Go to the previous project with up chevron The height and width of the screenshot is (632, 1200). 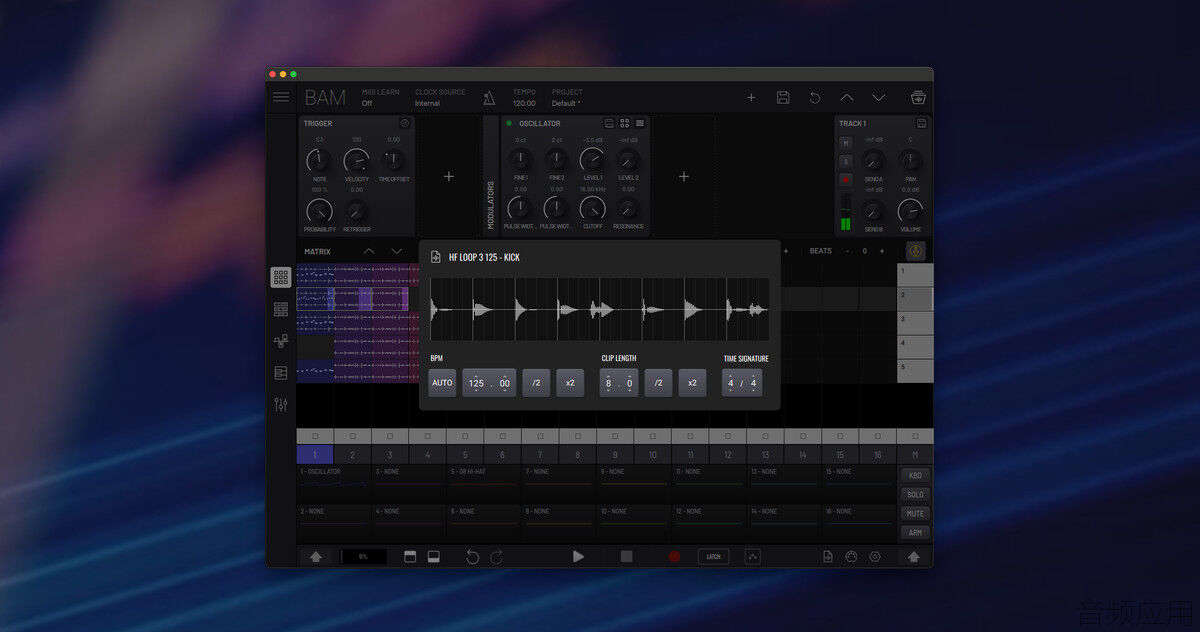coord(847,97)
